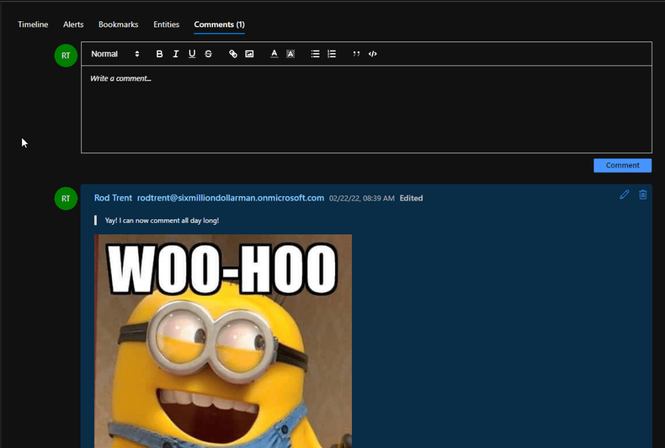
Task: Click into the Write a comment field
Action: 366,109
